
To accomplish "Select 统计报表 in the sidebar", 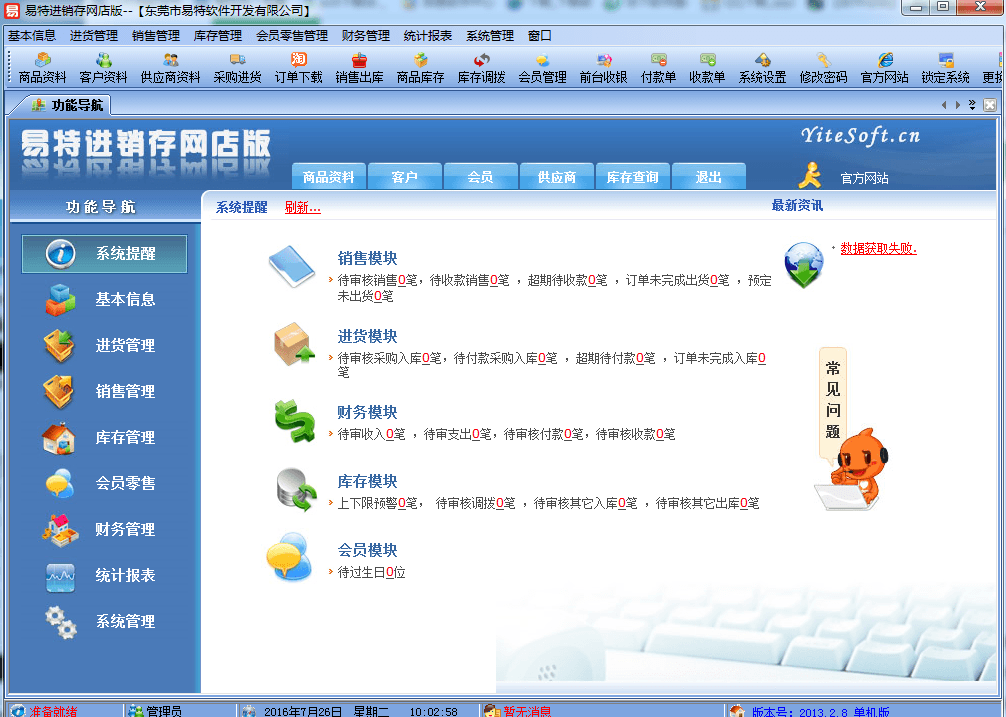I will coord(104,575).
